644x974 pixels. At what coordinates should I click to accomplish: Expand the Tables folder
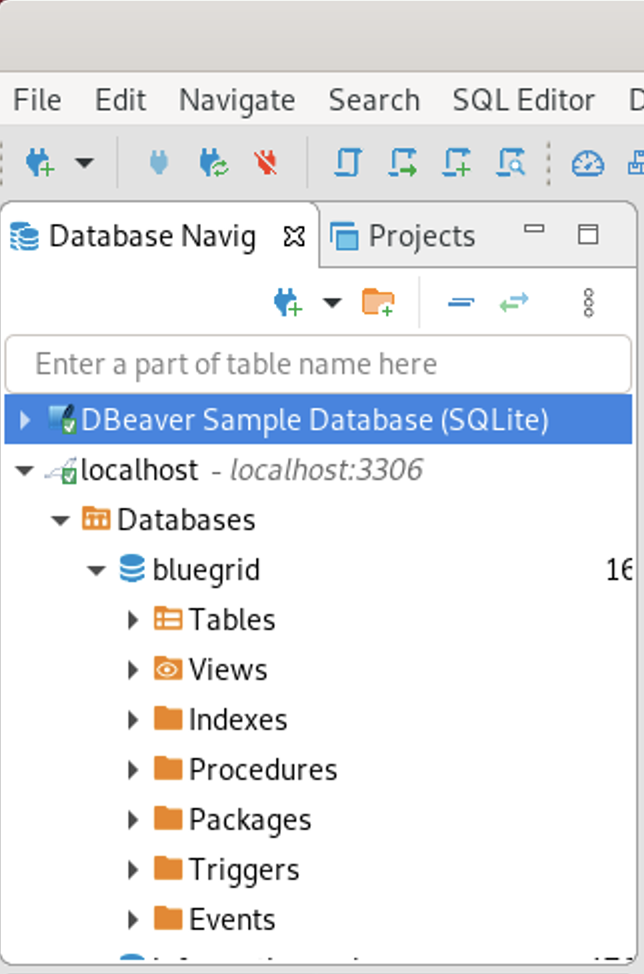[x=132, y=620]
